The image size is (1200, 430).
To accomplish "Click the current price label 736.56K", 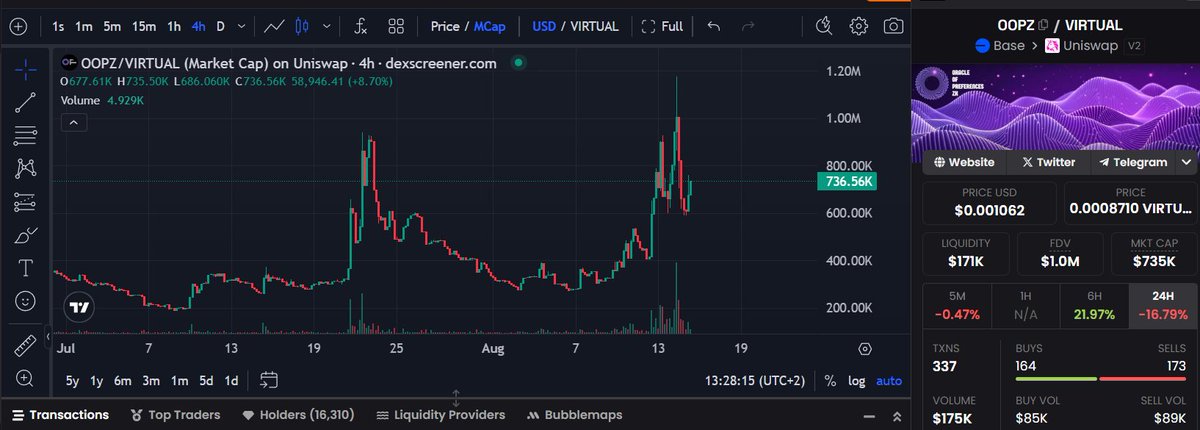I will pos(849,181).
